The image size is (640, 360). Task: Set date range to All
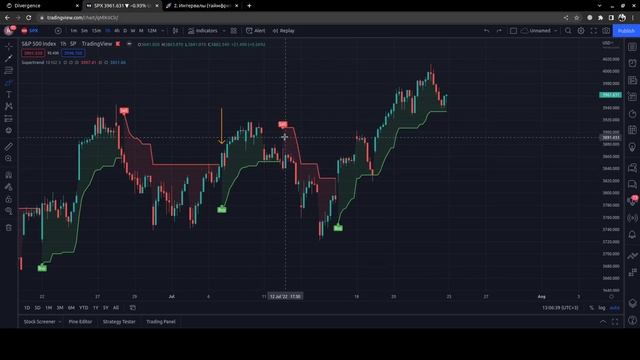click(x=116, y=308)
